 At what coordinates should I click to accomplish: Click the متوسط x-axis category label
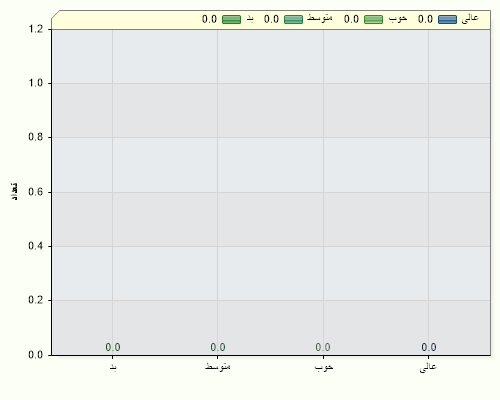point(218,366)
